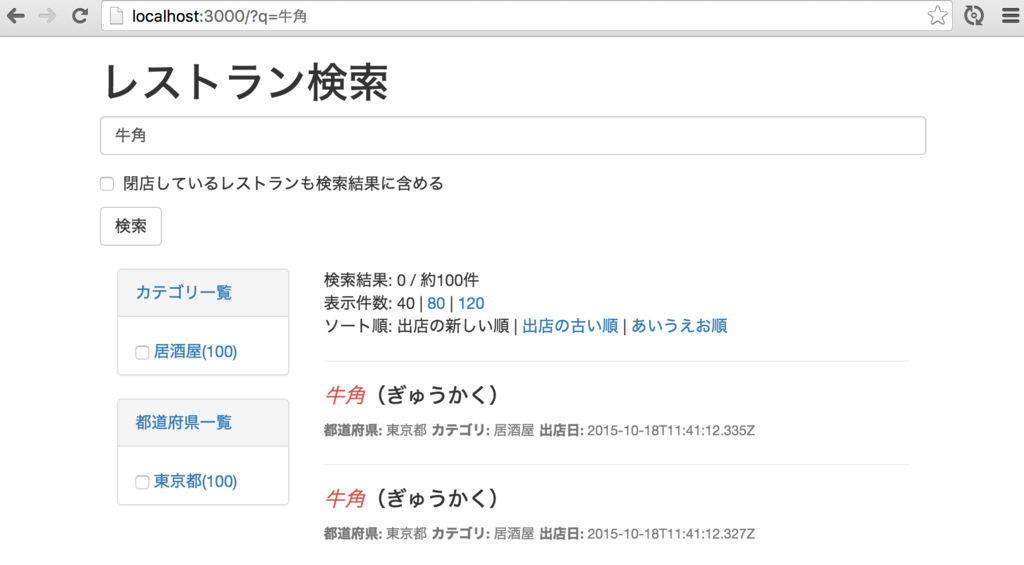The image size is (1024, 565).
Task: Click the date 2015-10-18T11:41:12.335Z
Action: point(671,430)
